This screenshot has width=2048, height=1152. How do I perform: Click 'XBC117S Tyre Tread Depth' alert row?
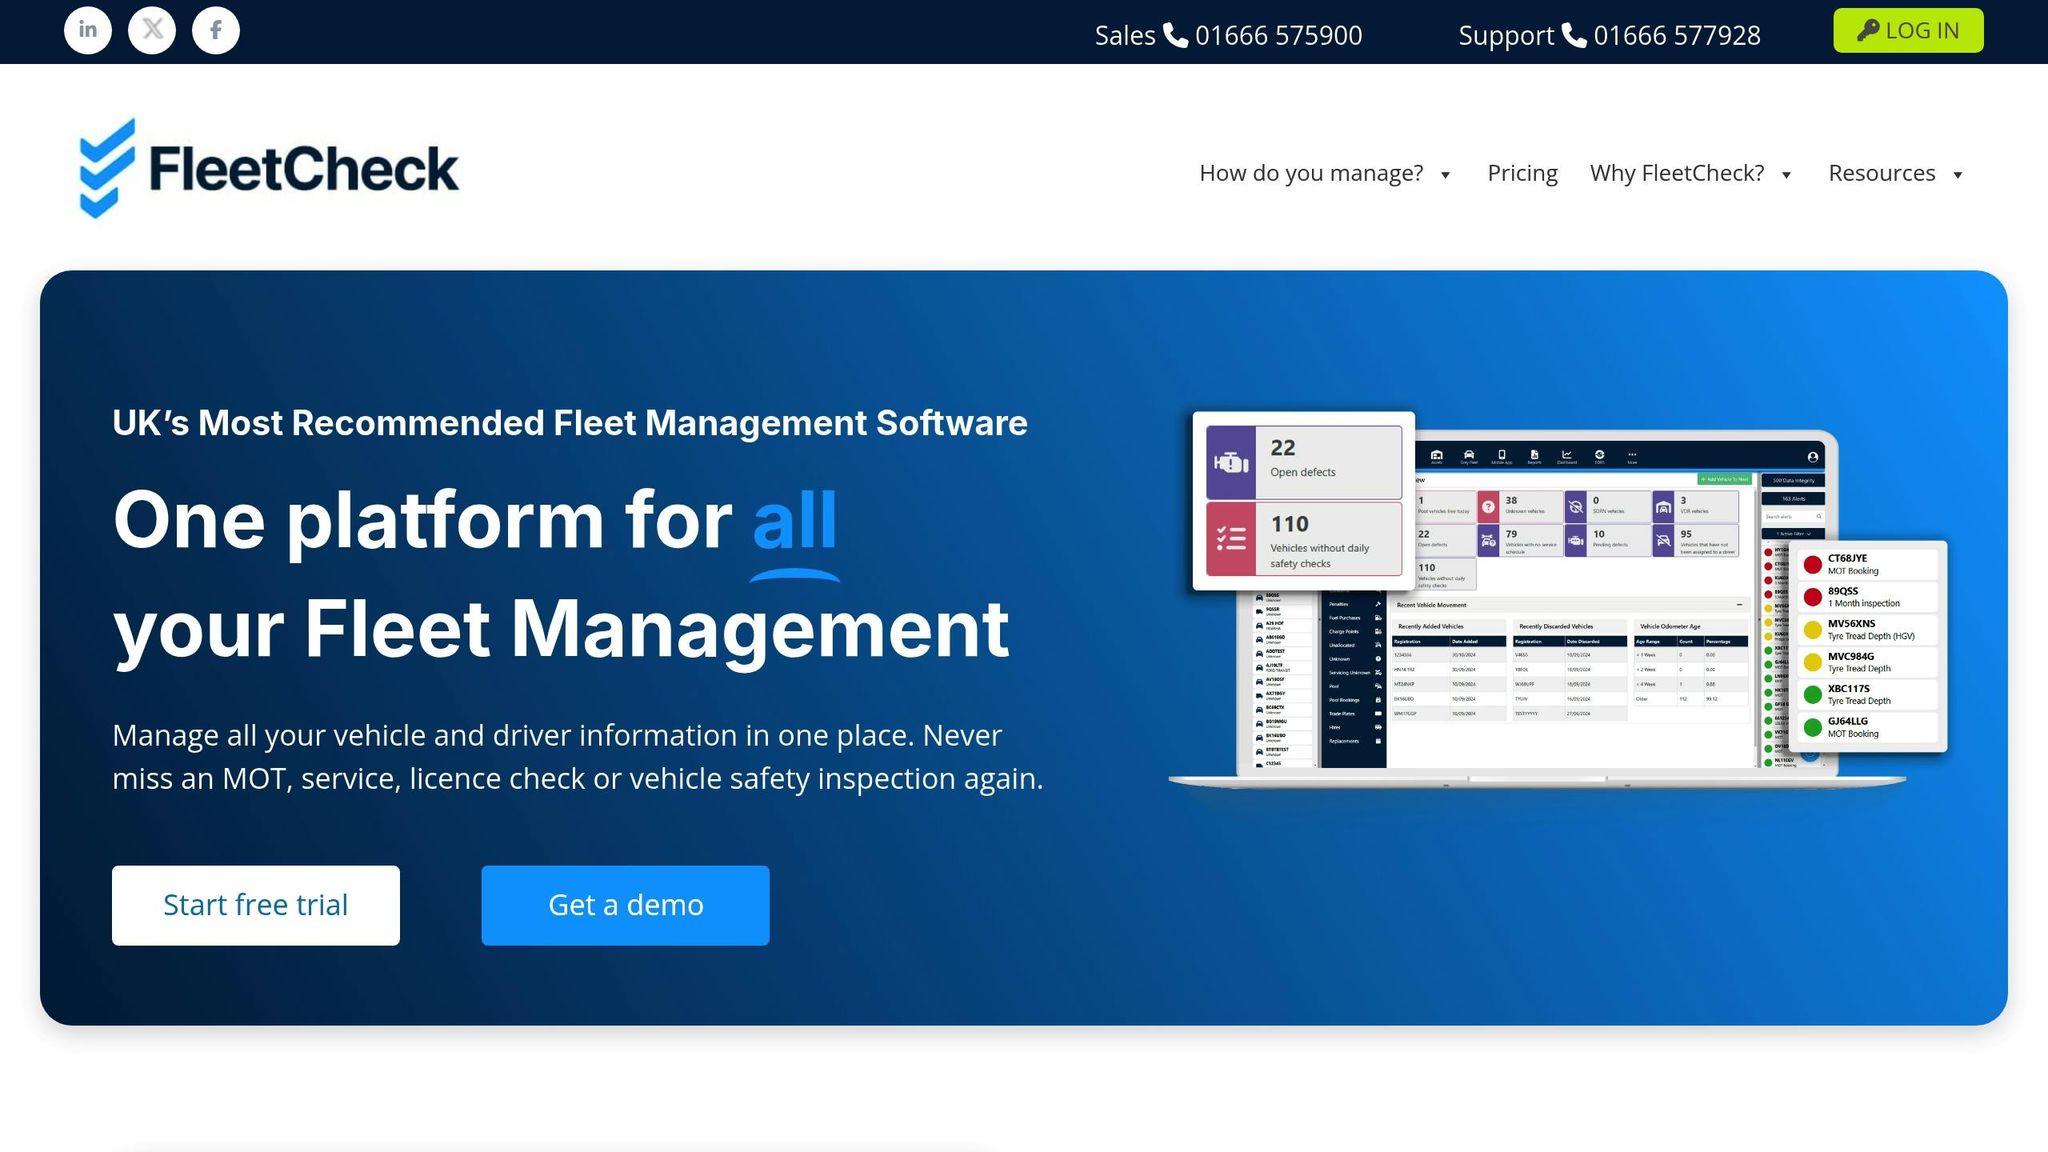pos(1869,694)
